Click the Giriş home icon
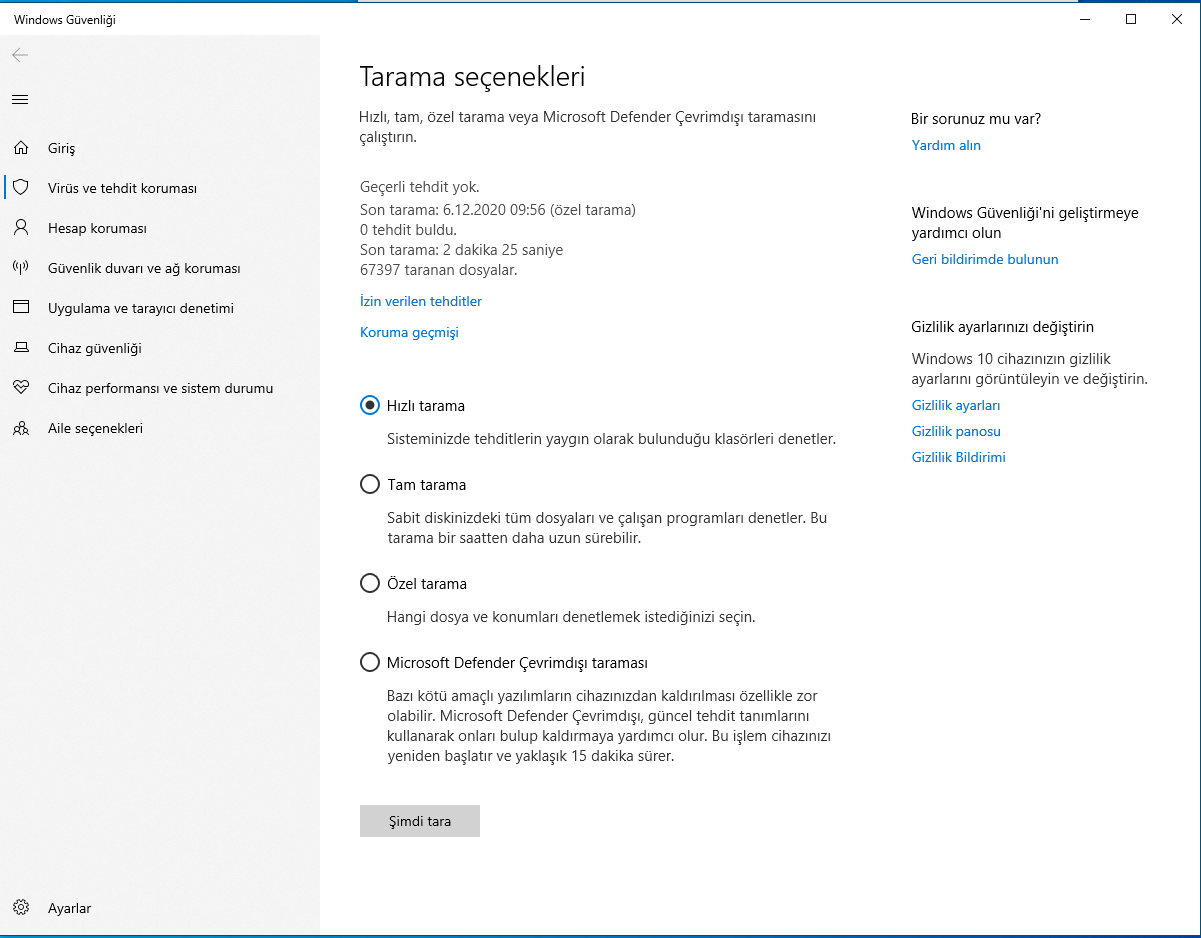 click(x=20, y=148)
